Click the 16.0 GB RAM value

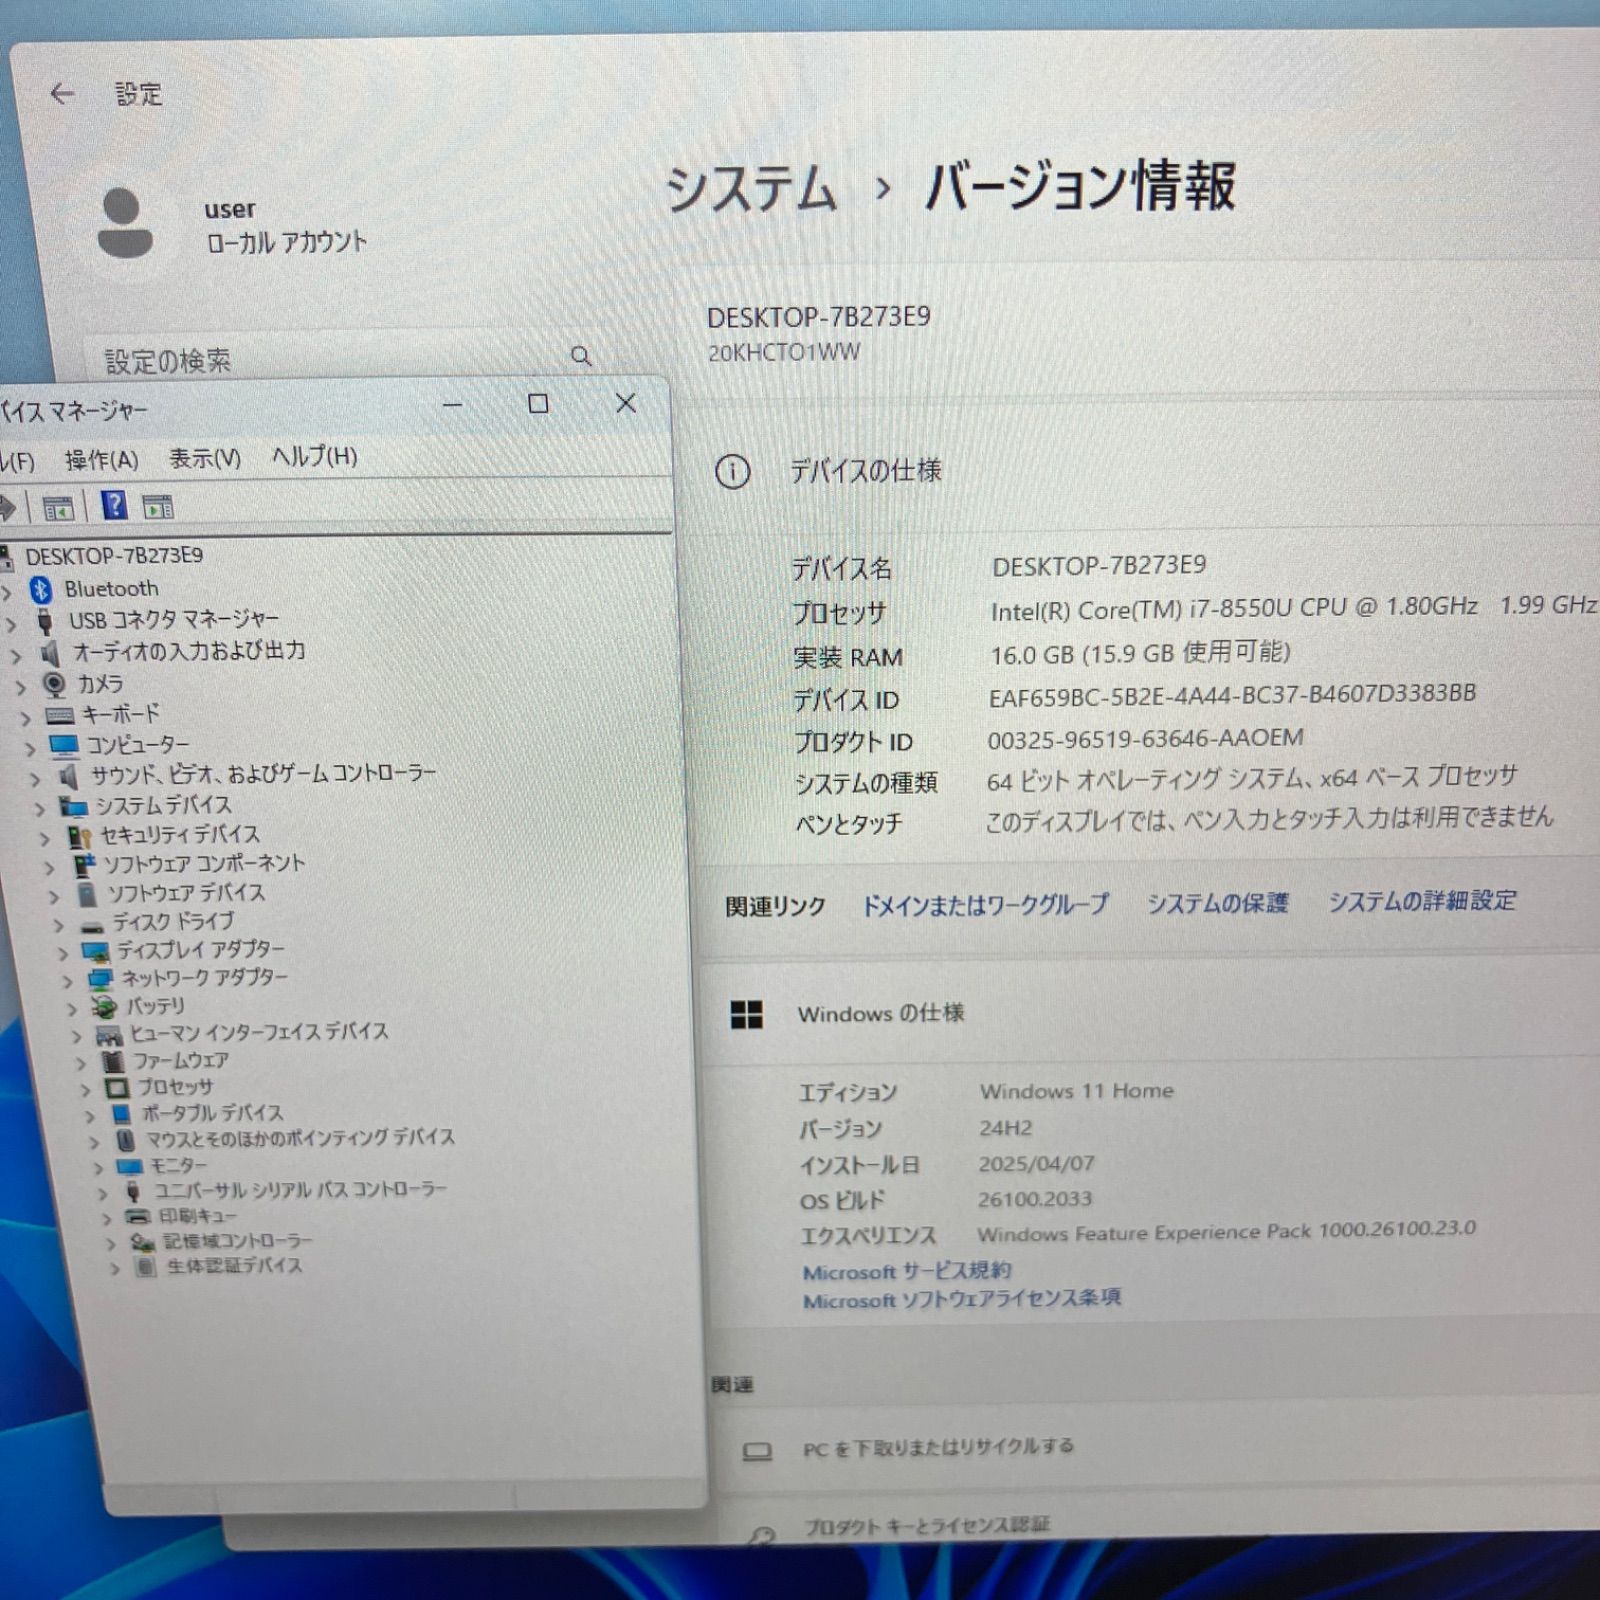point(1140,653)
